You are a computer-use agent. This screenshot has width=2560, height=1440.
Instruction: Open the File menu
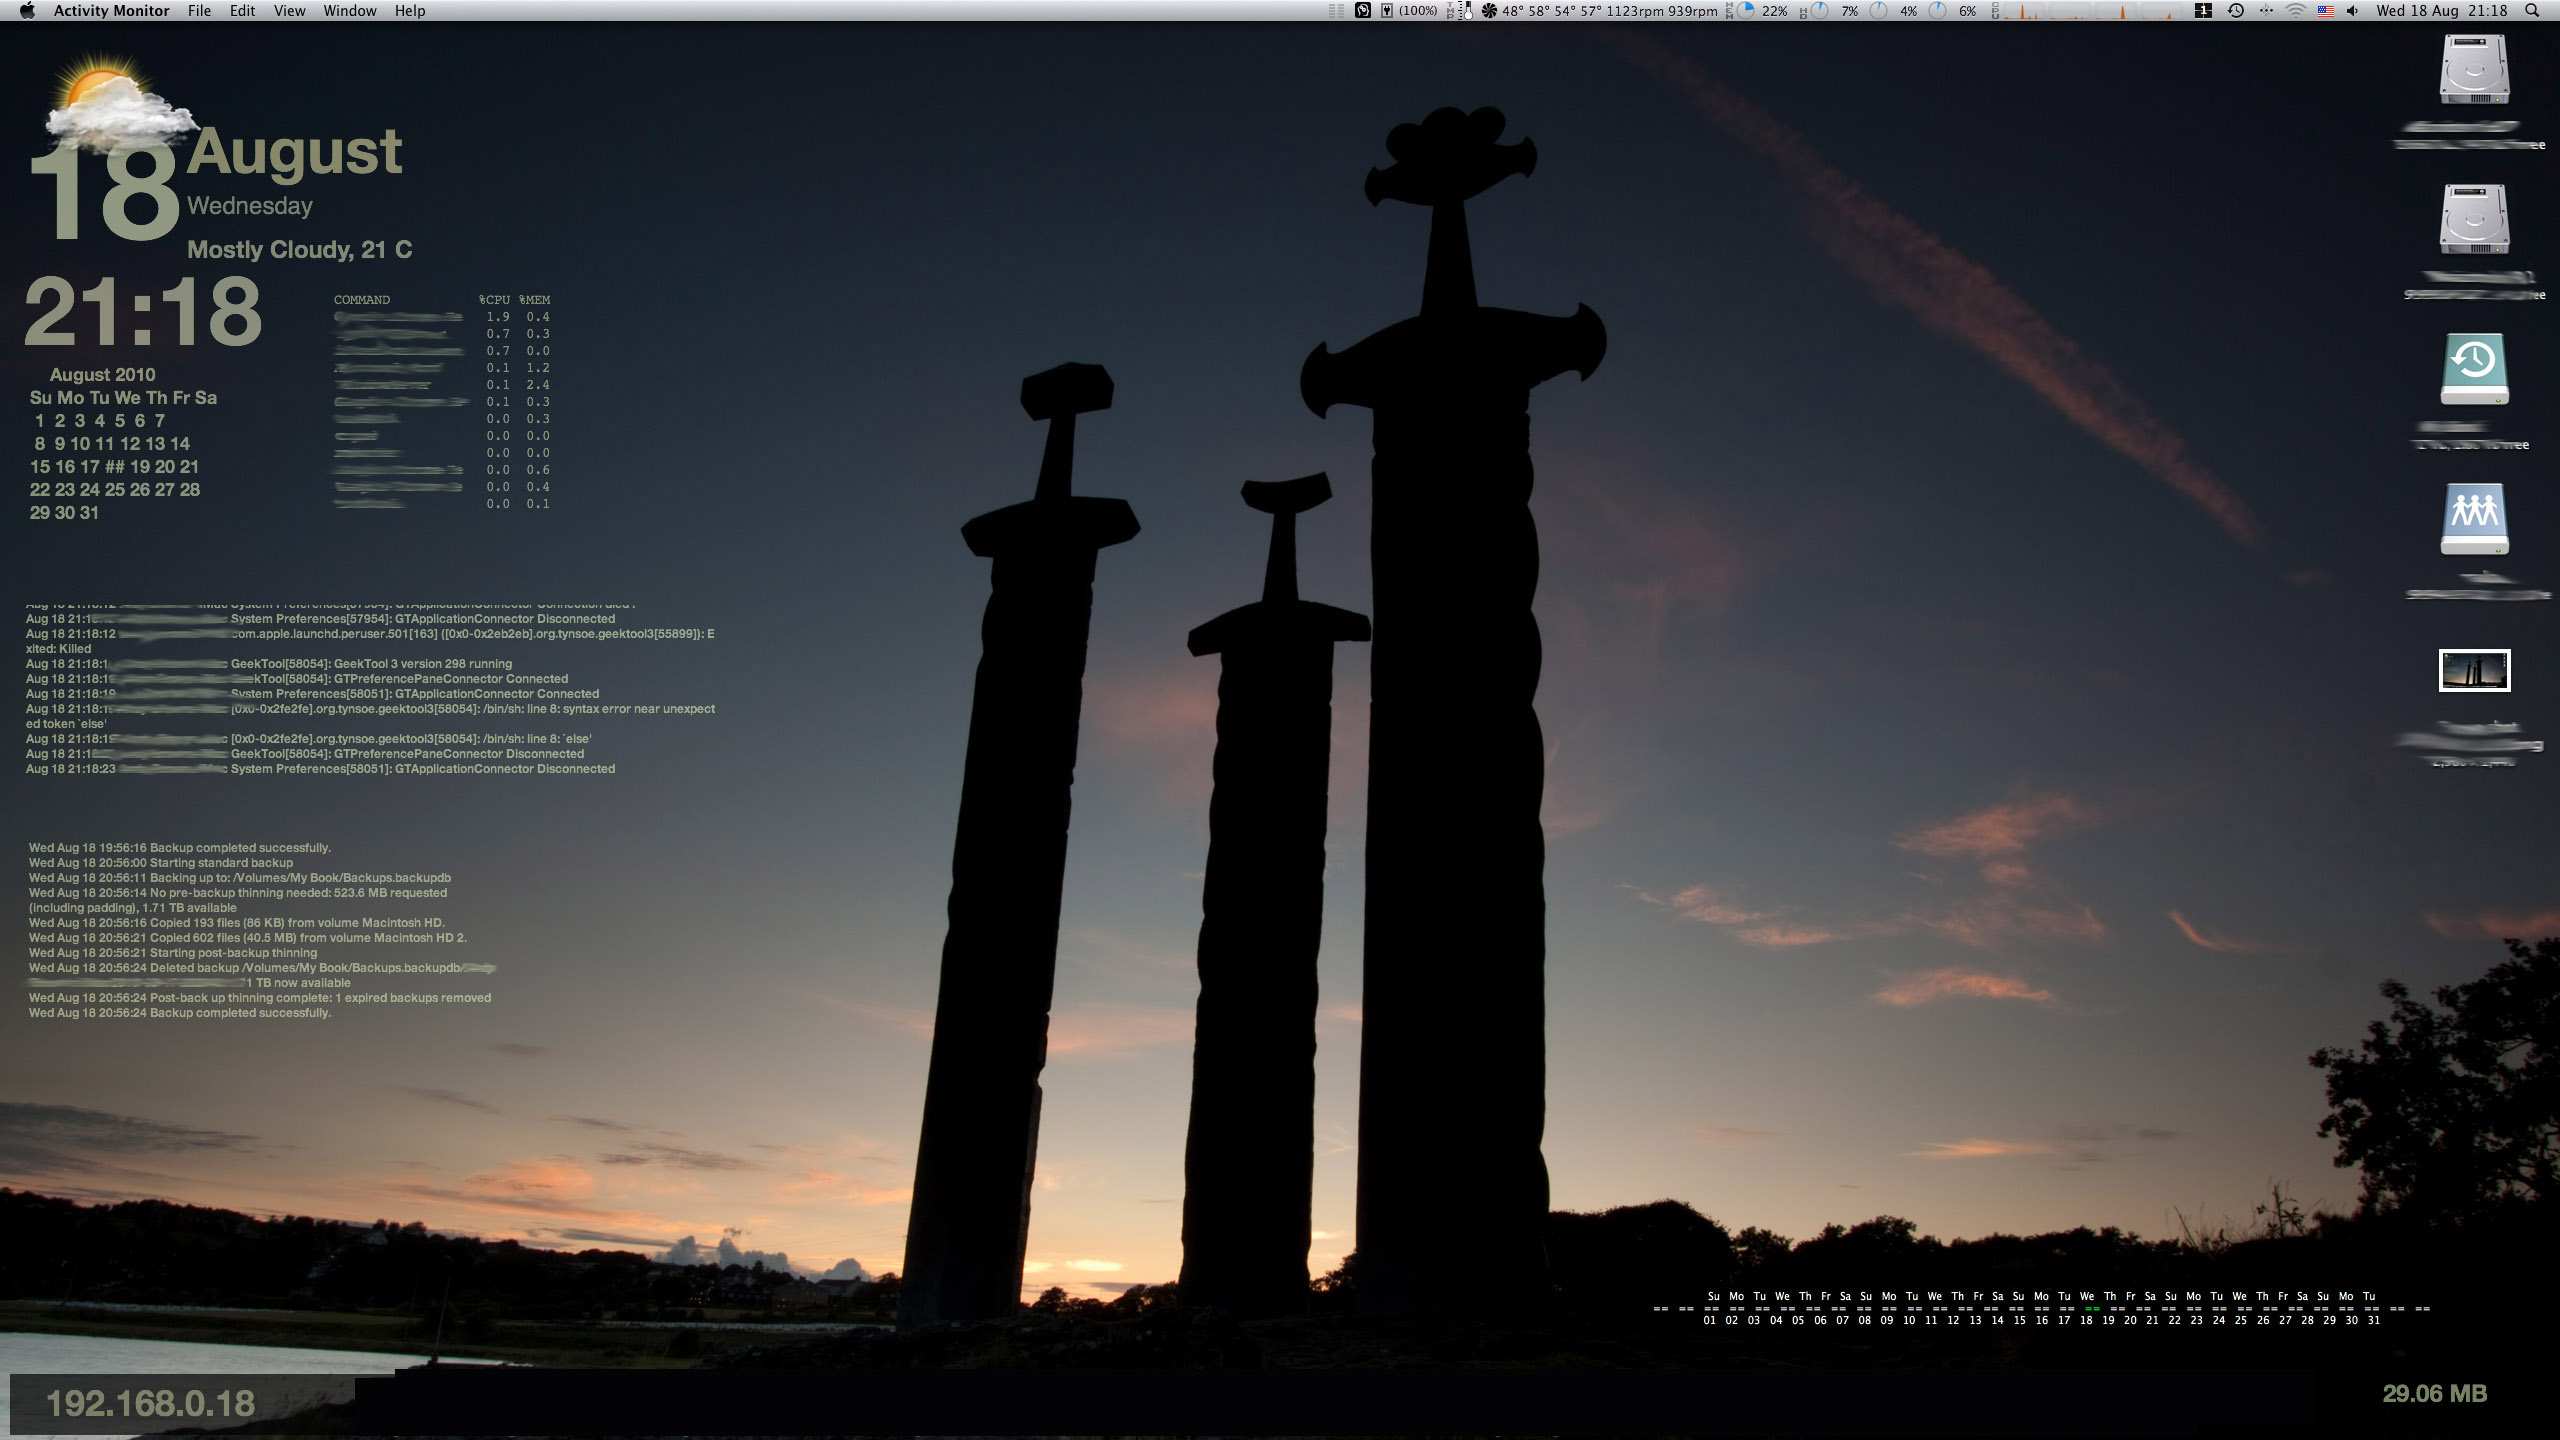tap(199, 11)
